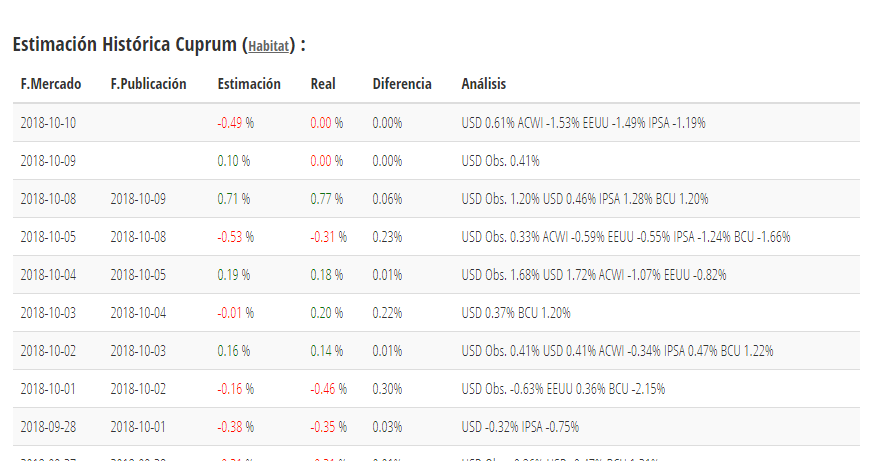
Task: Open the Habitat link in the heading
Action: (x=268, y=46)
